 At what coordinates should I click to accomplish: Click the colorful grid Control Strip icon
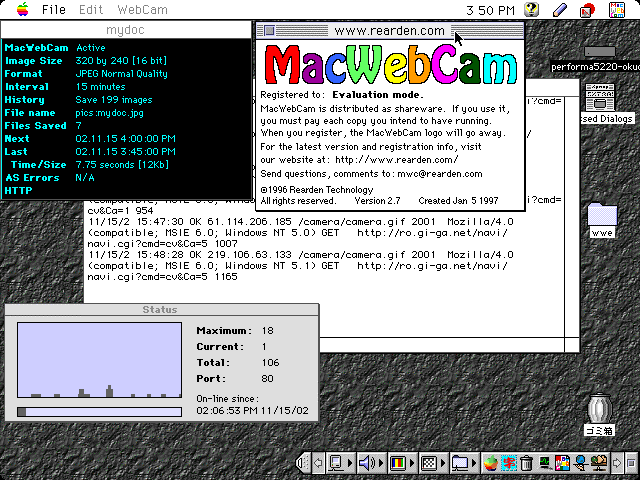(562, 463)
